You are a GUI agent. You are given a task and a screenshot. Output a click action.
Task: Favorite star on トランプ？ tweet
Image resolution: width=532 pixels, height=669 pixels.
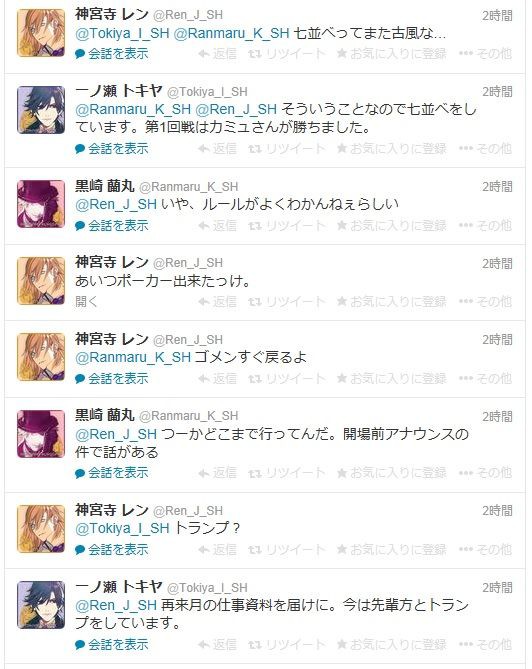tap(391, 550)
